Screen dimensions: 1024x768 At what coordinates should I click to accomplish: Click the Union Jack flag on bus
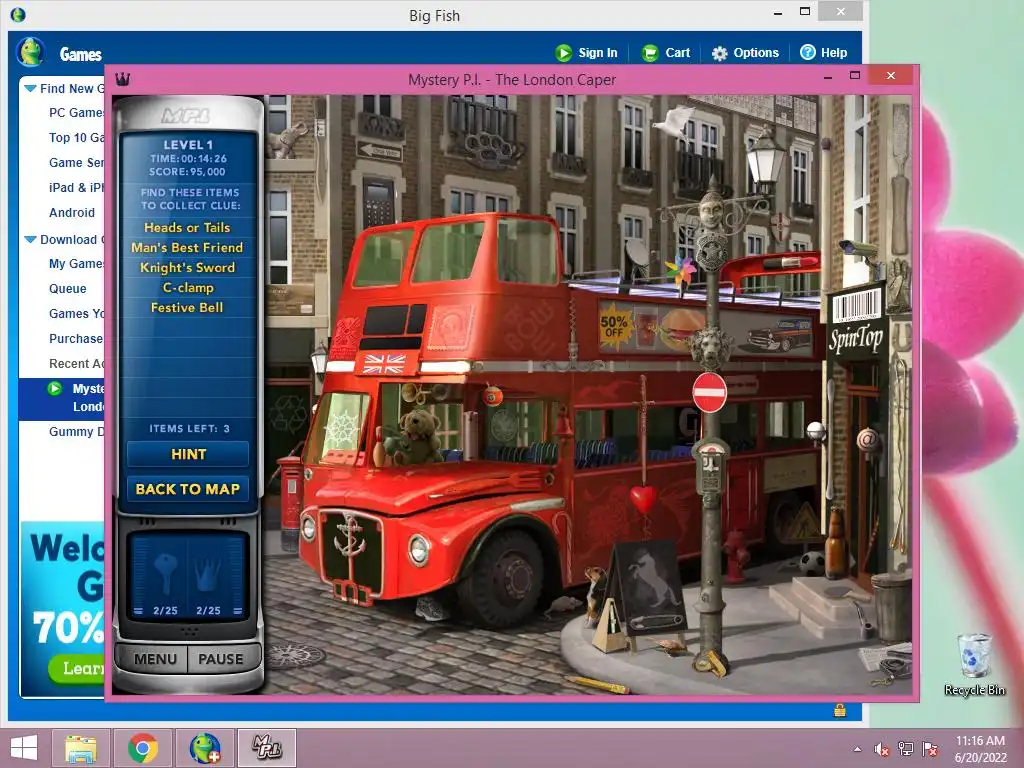(384, 364)
